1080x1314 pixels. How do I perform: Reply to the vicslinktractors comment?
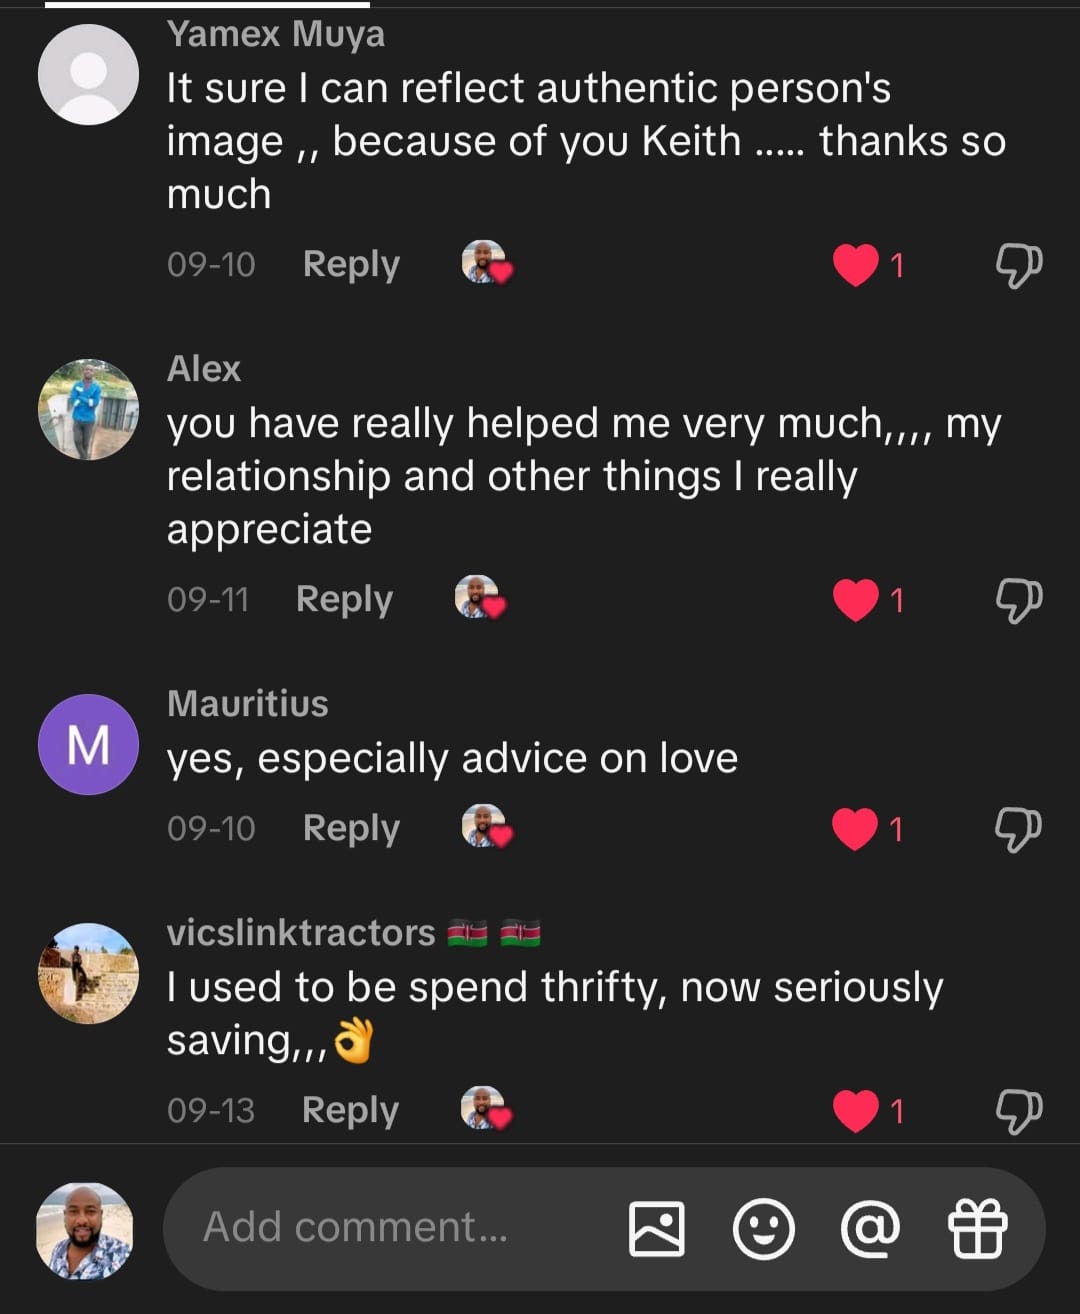click(350, 1111)
